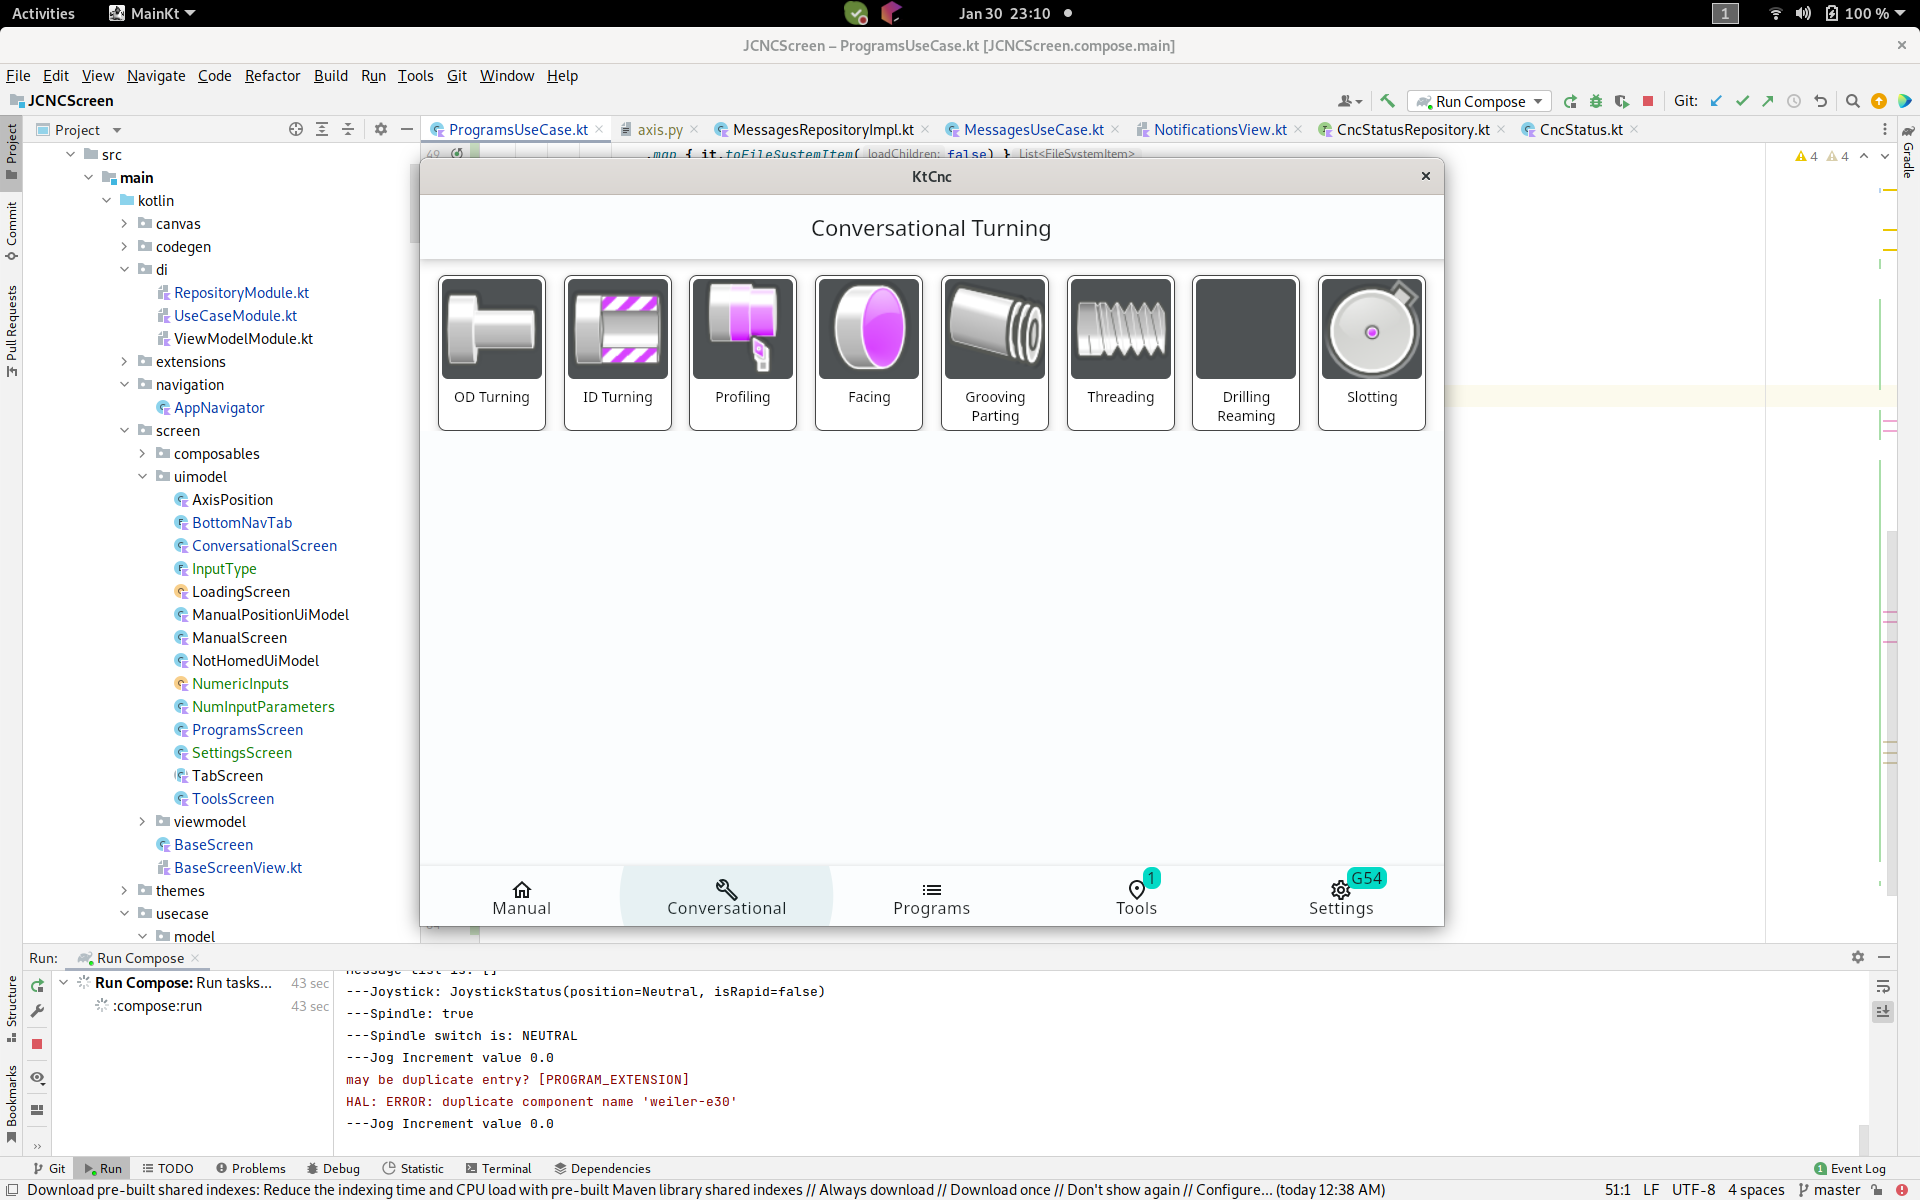Open Tools tab in KtCnc bottom bar
This screenshot has width=1920, height=1200.
pyautogui.click(x=1136, y=897)
